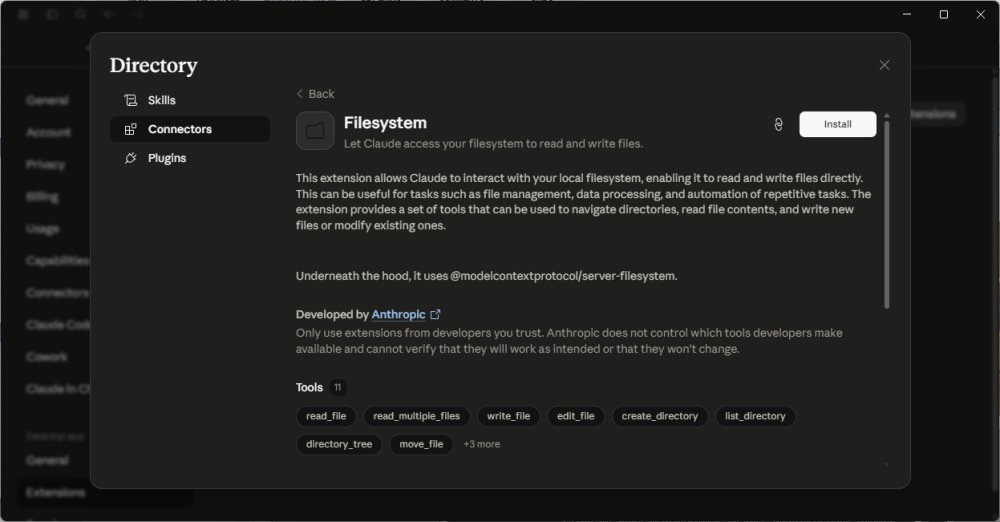The height and width of the screenshot is (522, 1000).
Task: Minimize the application window
Action: [x=907, y=14]
